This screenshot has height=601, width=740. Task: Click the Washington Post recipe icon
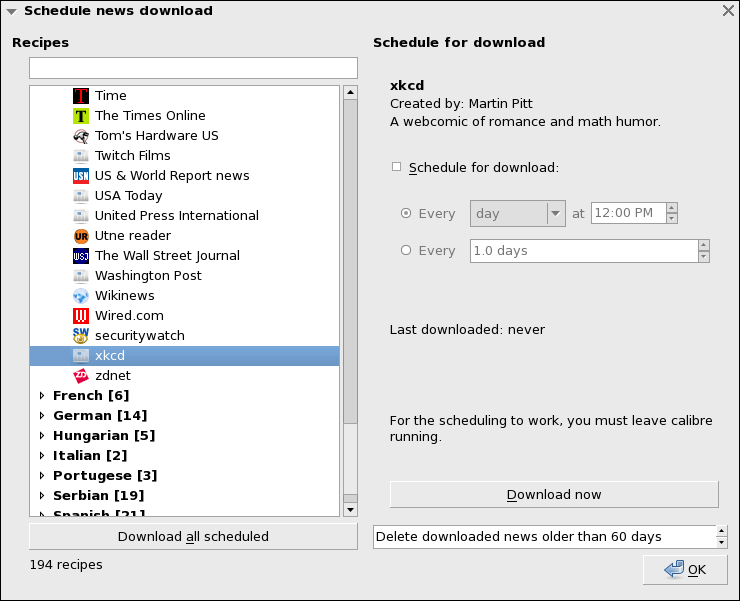point(81,276)
